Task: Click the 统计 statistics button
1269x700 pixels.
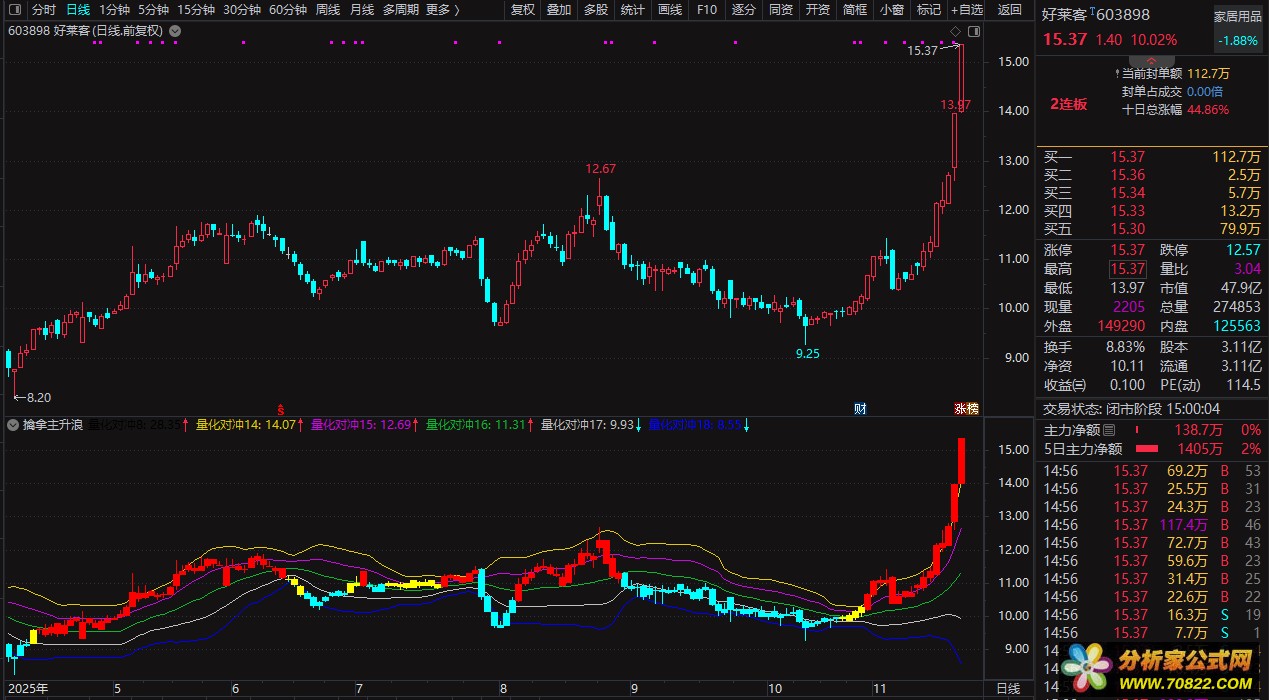Action: click(633, 9)
